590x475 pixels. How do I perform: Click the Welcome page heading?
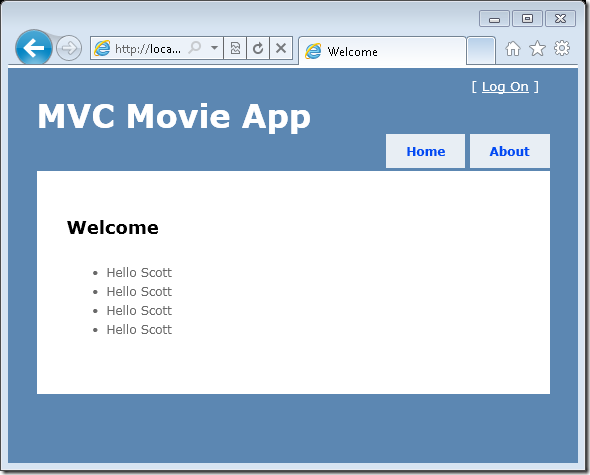[113, 227]
